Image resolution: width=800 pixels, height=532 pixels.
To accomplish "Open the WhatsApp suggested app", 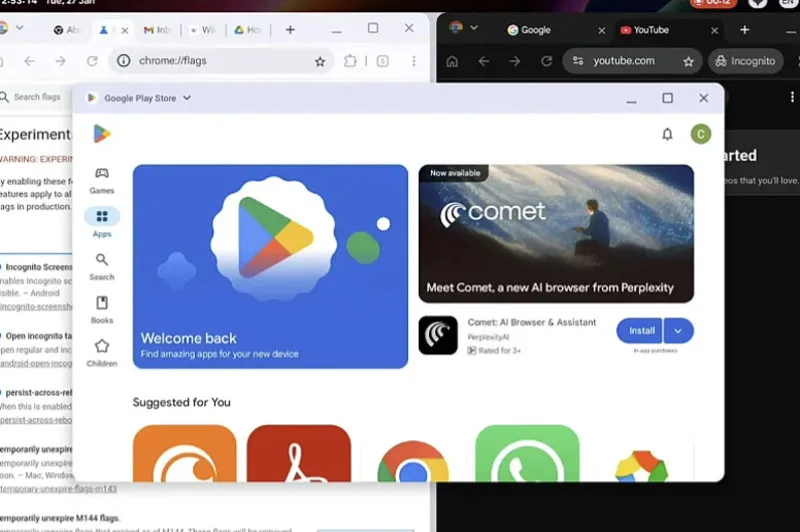I will tap(527, 453).
